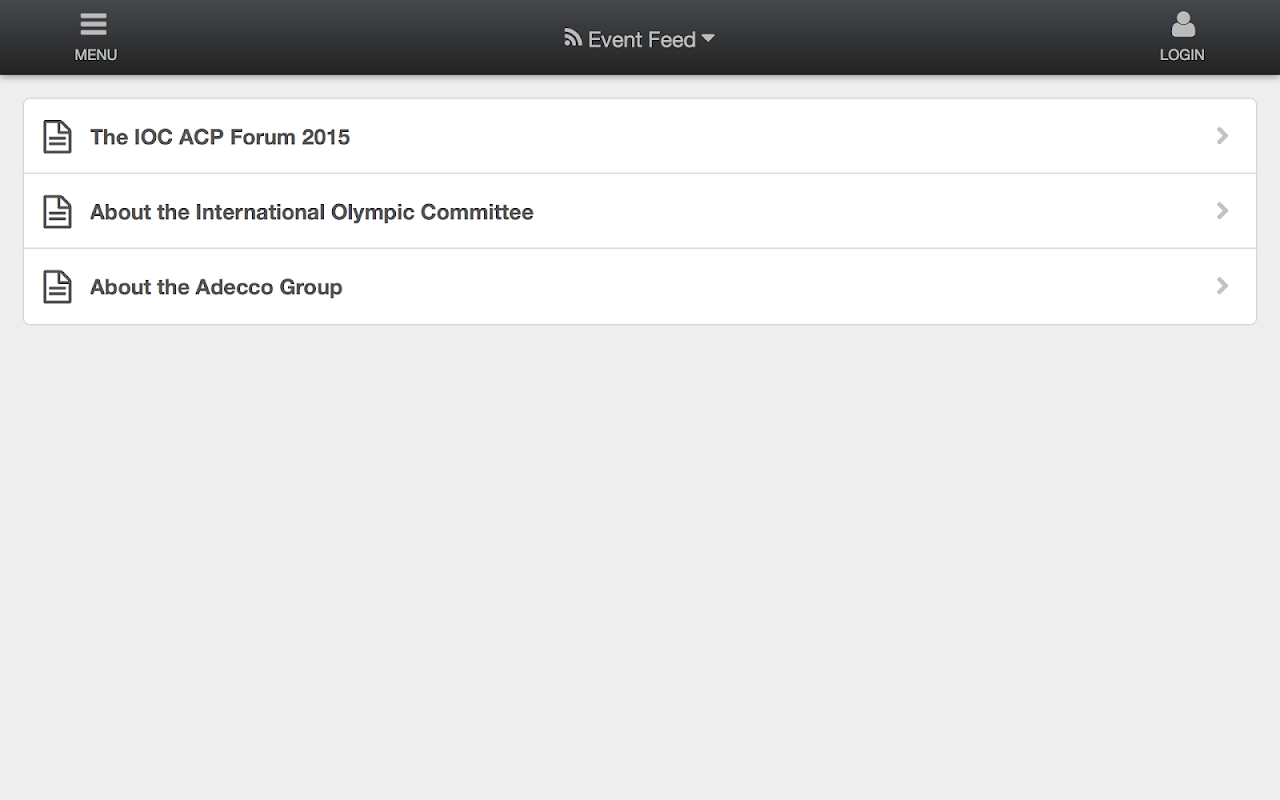Select the Event Feed title text
Viewport: 1280px width, 800px height.
point(641,40)
